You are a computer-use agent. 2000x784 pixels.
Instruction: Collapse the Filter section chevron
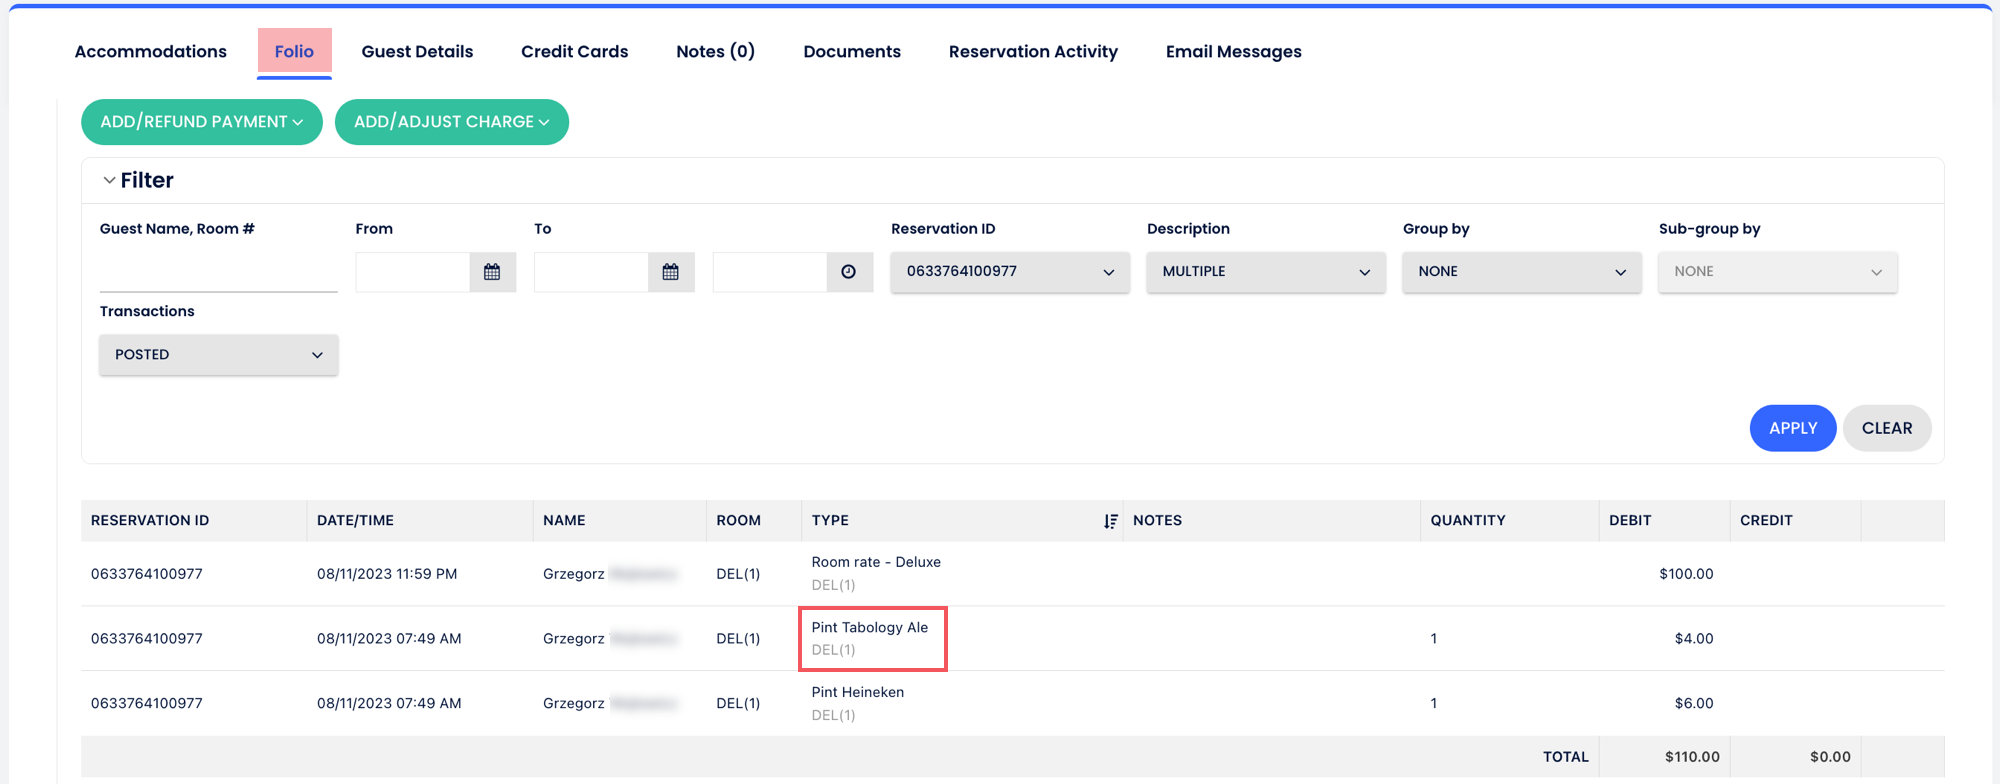pyautogui.click(x=109, y=181)
